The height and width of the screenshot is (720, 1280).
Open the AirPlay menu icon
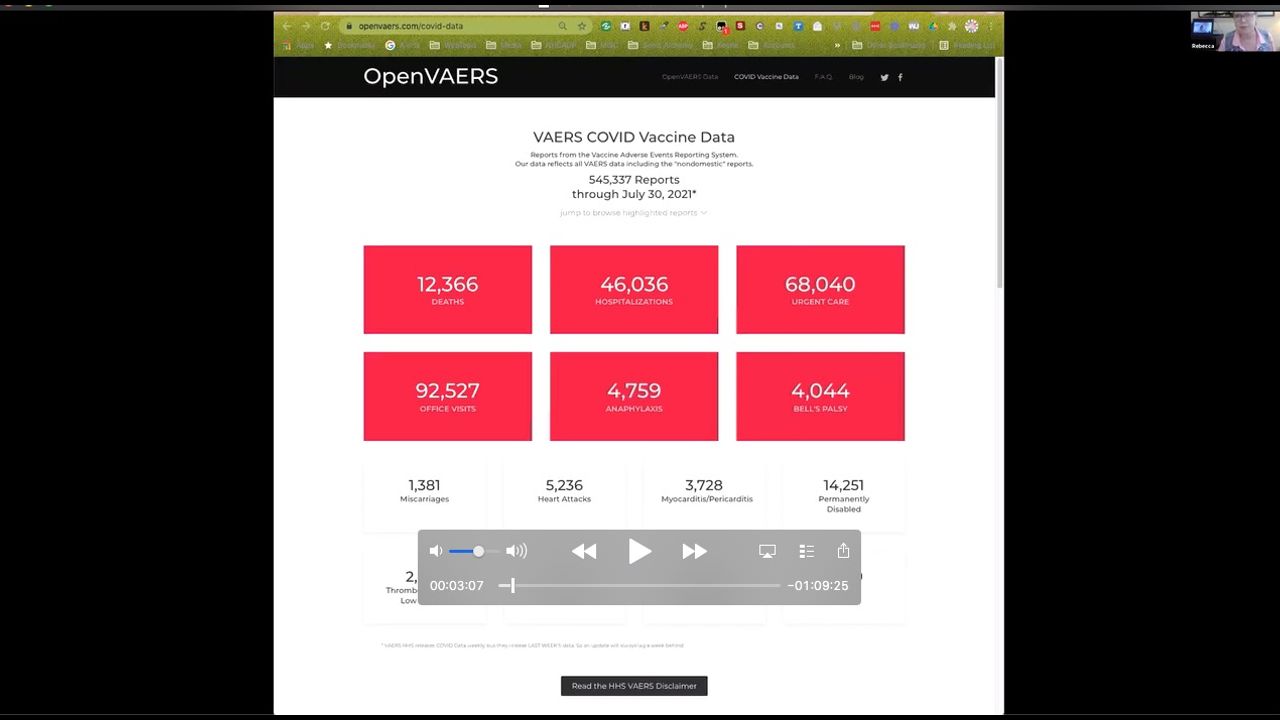[767, 551]
